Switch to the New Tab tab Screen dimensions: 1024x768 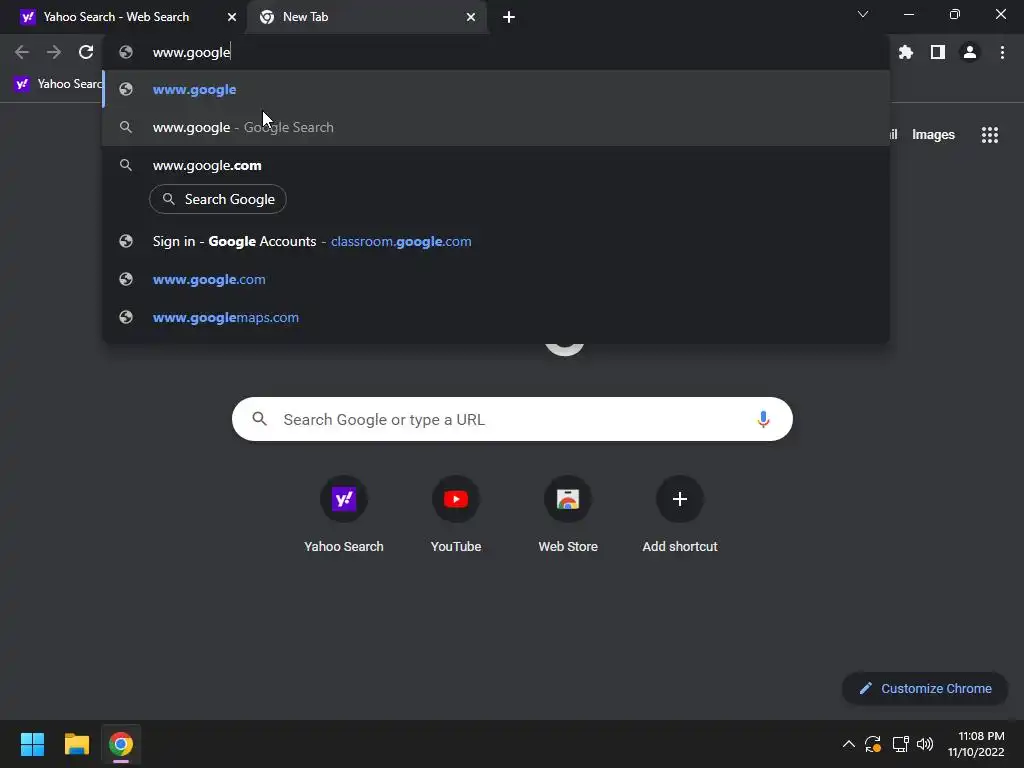[366, 17]
